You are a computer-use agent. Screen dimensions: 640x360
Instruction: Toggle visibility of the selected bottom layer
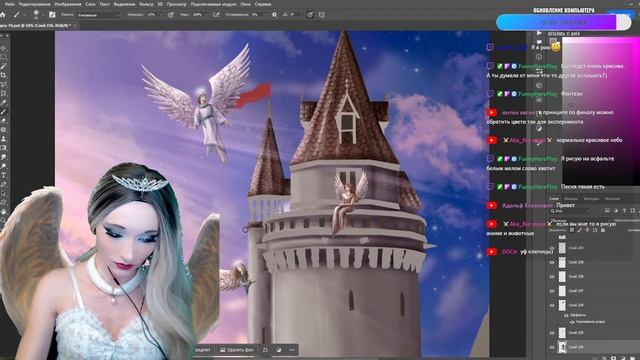pyautogui.click(x=552, y=347)
